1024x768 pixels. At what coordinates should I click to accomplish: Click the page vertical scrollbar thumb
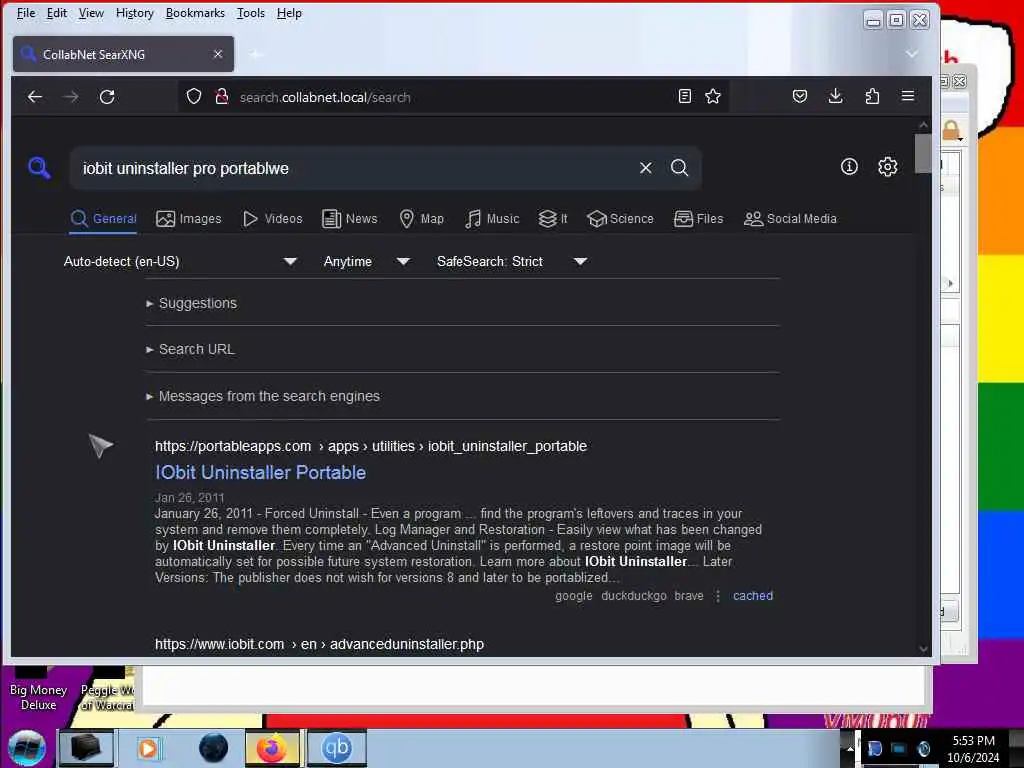pyautogui.click(x=923, y=153)
